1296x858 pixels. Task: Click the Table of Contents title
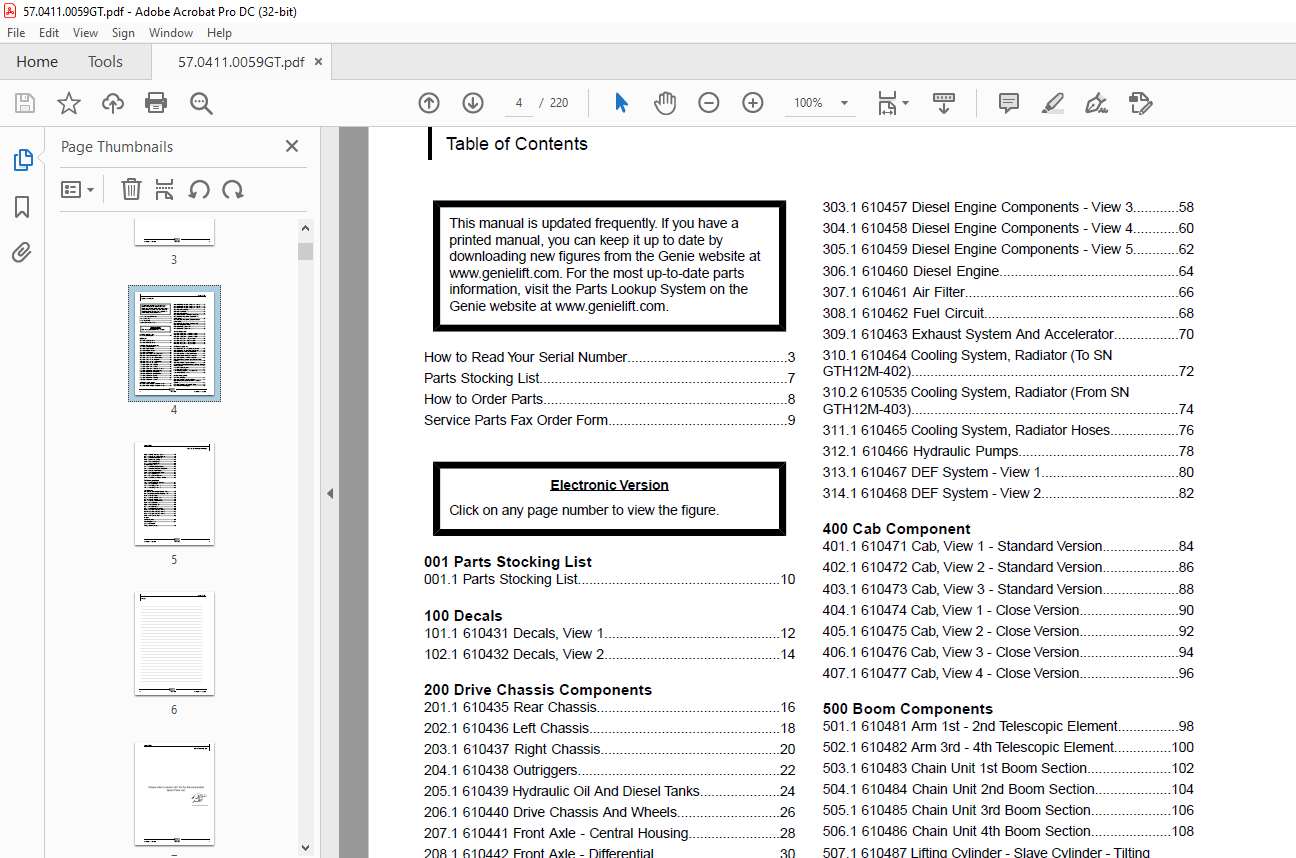click(x=517, y=144)
